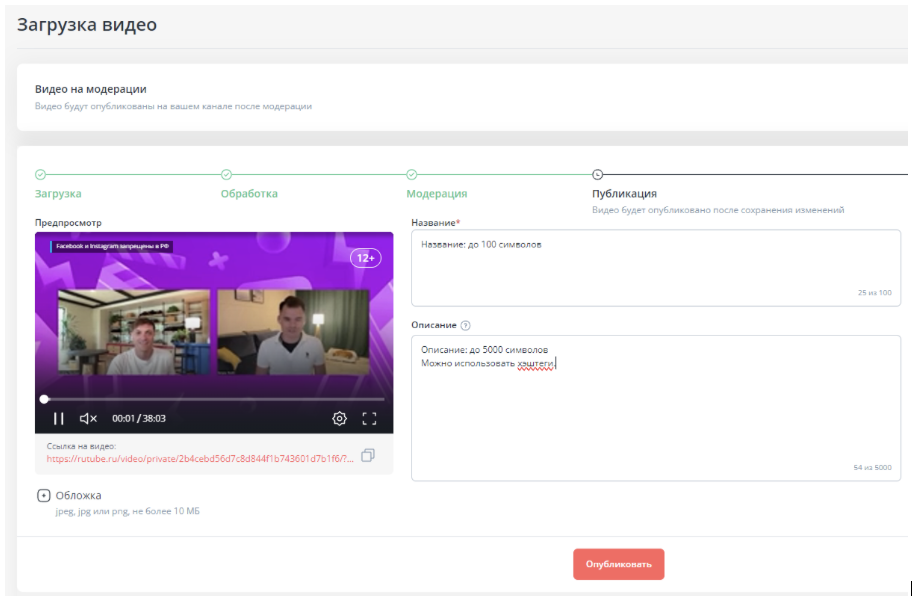Click the Публикация step label
The image size is (912, 596).
[624, 194]
